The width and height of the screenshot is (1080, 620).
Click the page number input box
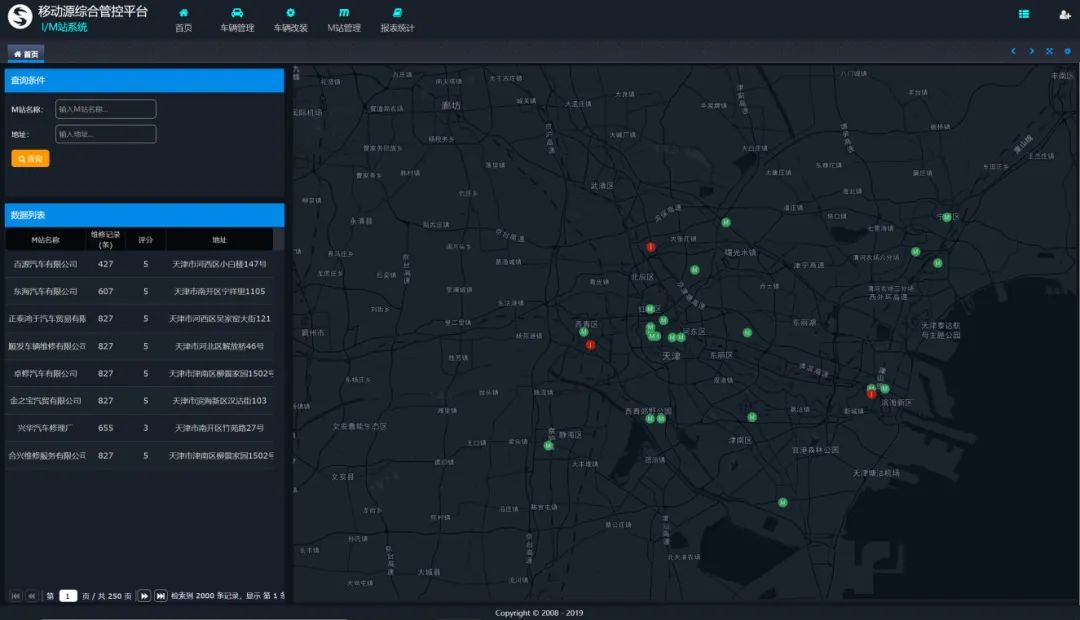click(68, 596)
